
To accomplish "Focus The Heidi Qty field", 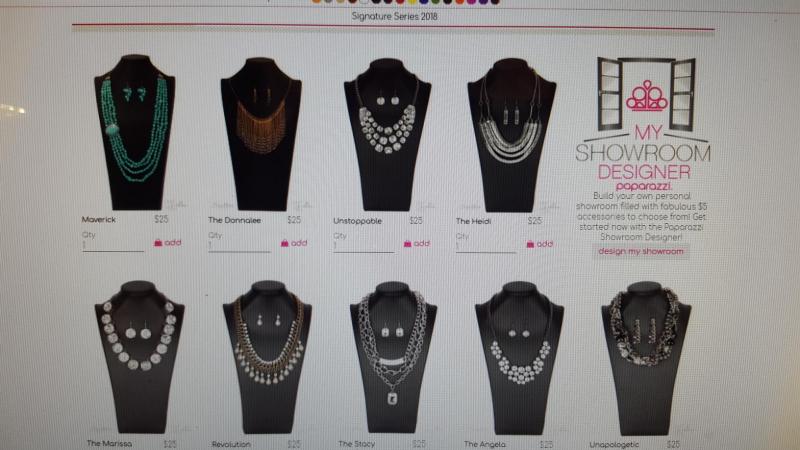I will pyautogui.click(x=486, y=247).
